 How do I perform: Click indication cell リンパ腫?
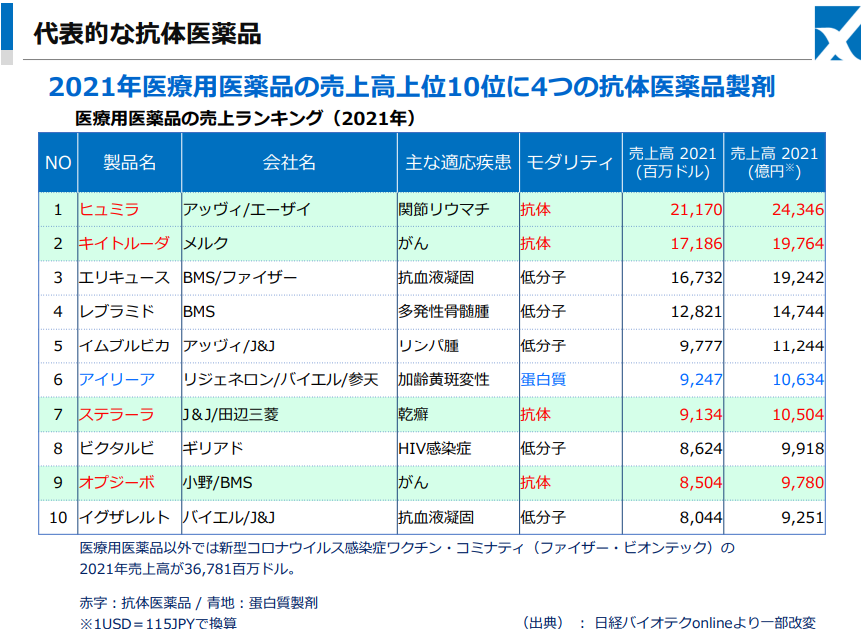[429, 346]
